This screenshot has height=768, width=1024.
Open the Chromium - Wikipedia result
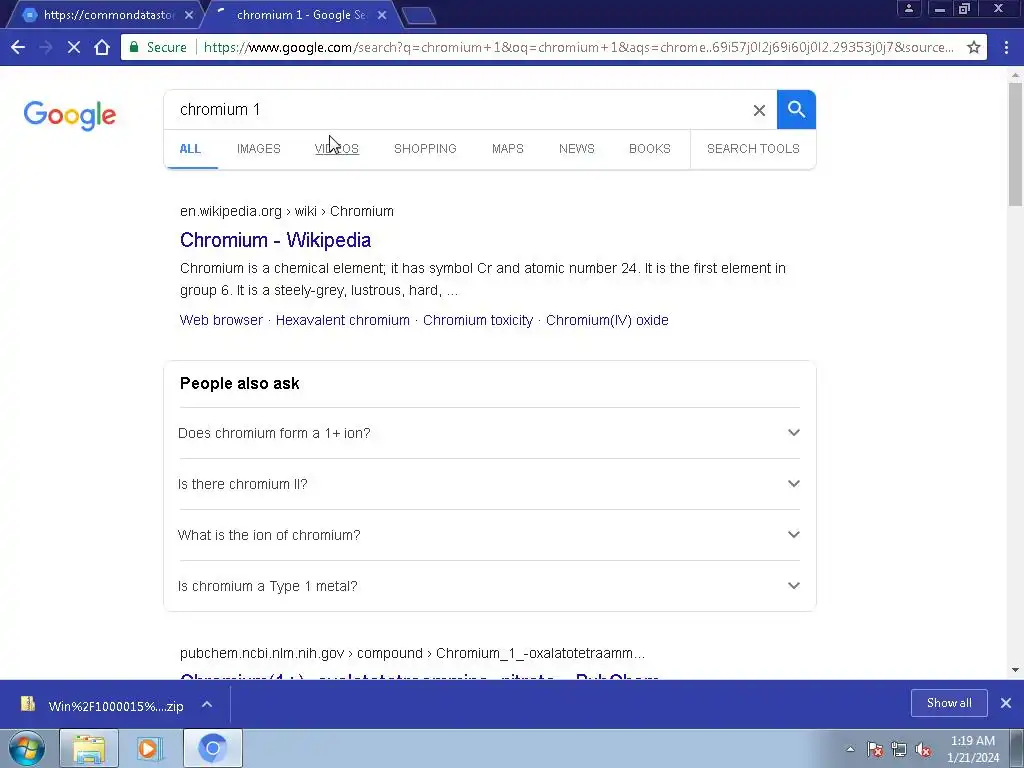click(275, 240)
